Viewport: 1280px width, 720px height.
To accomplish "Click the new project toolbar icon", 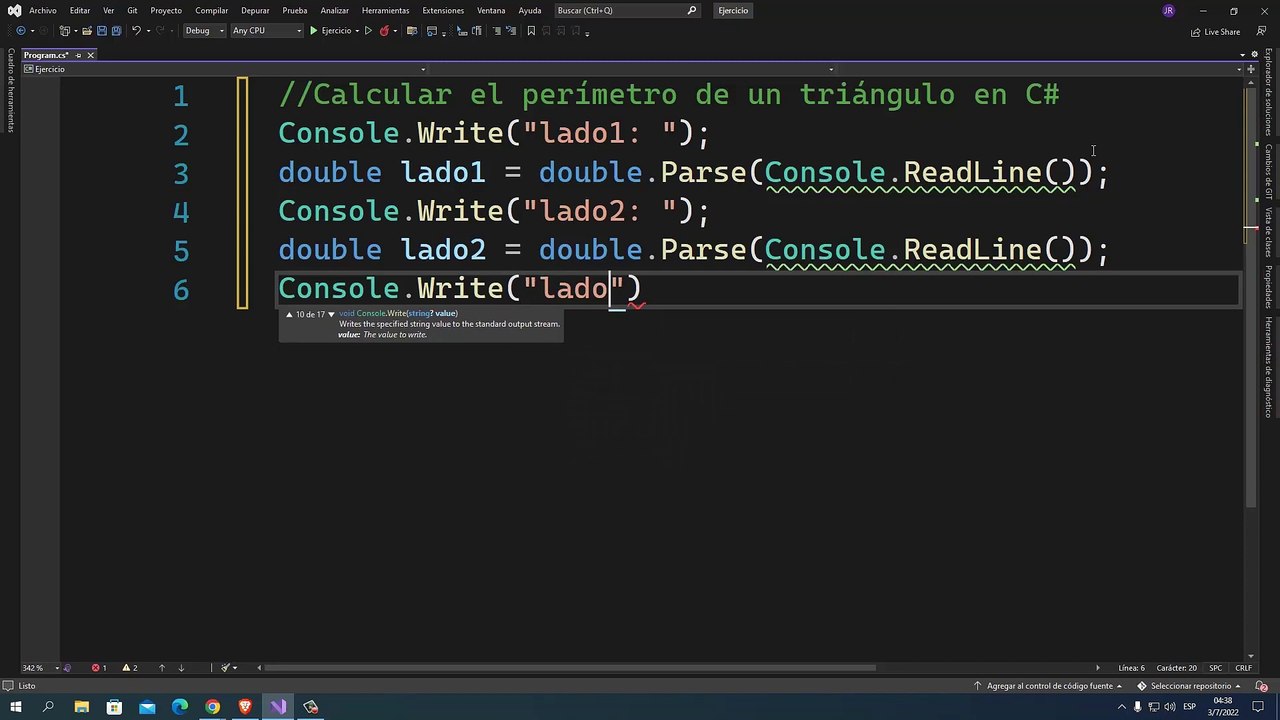I will point(64,31).
